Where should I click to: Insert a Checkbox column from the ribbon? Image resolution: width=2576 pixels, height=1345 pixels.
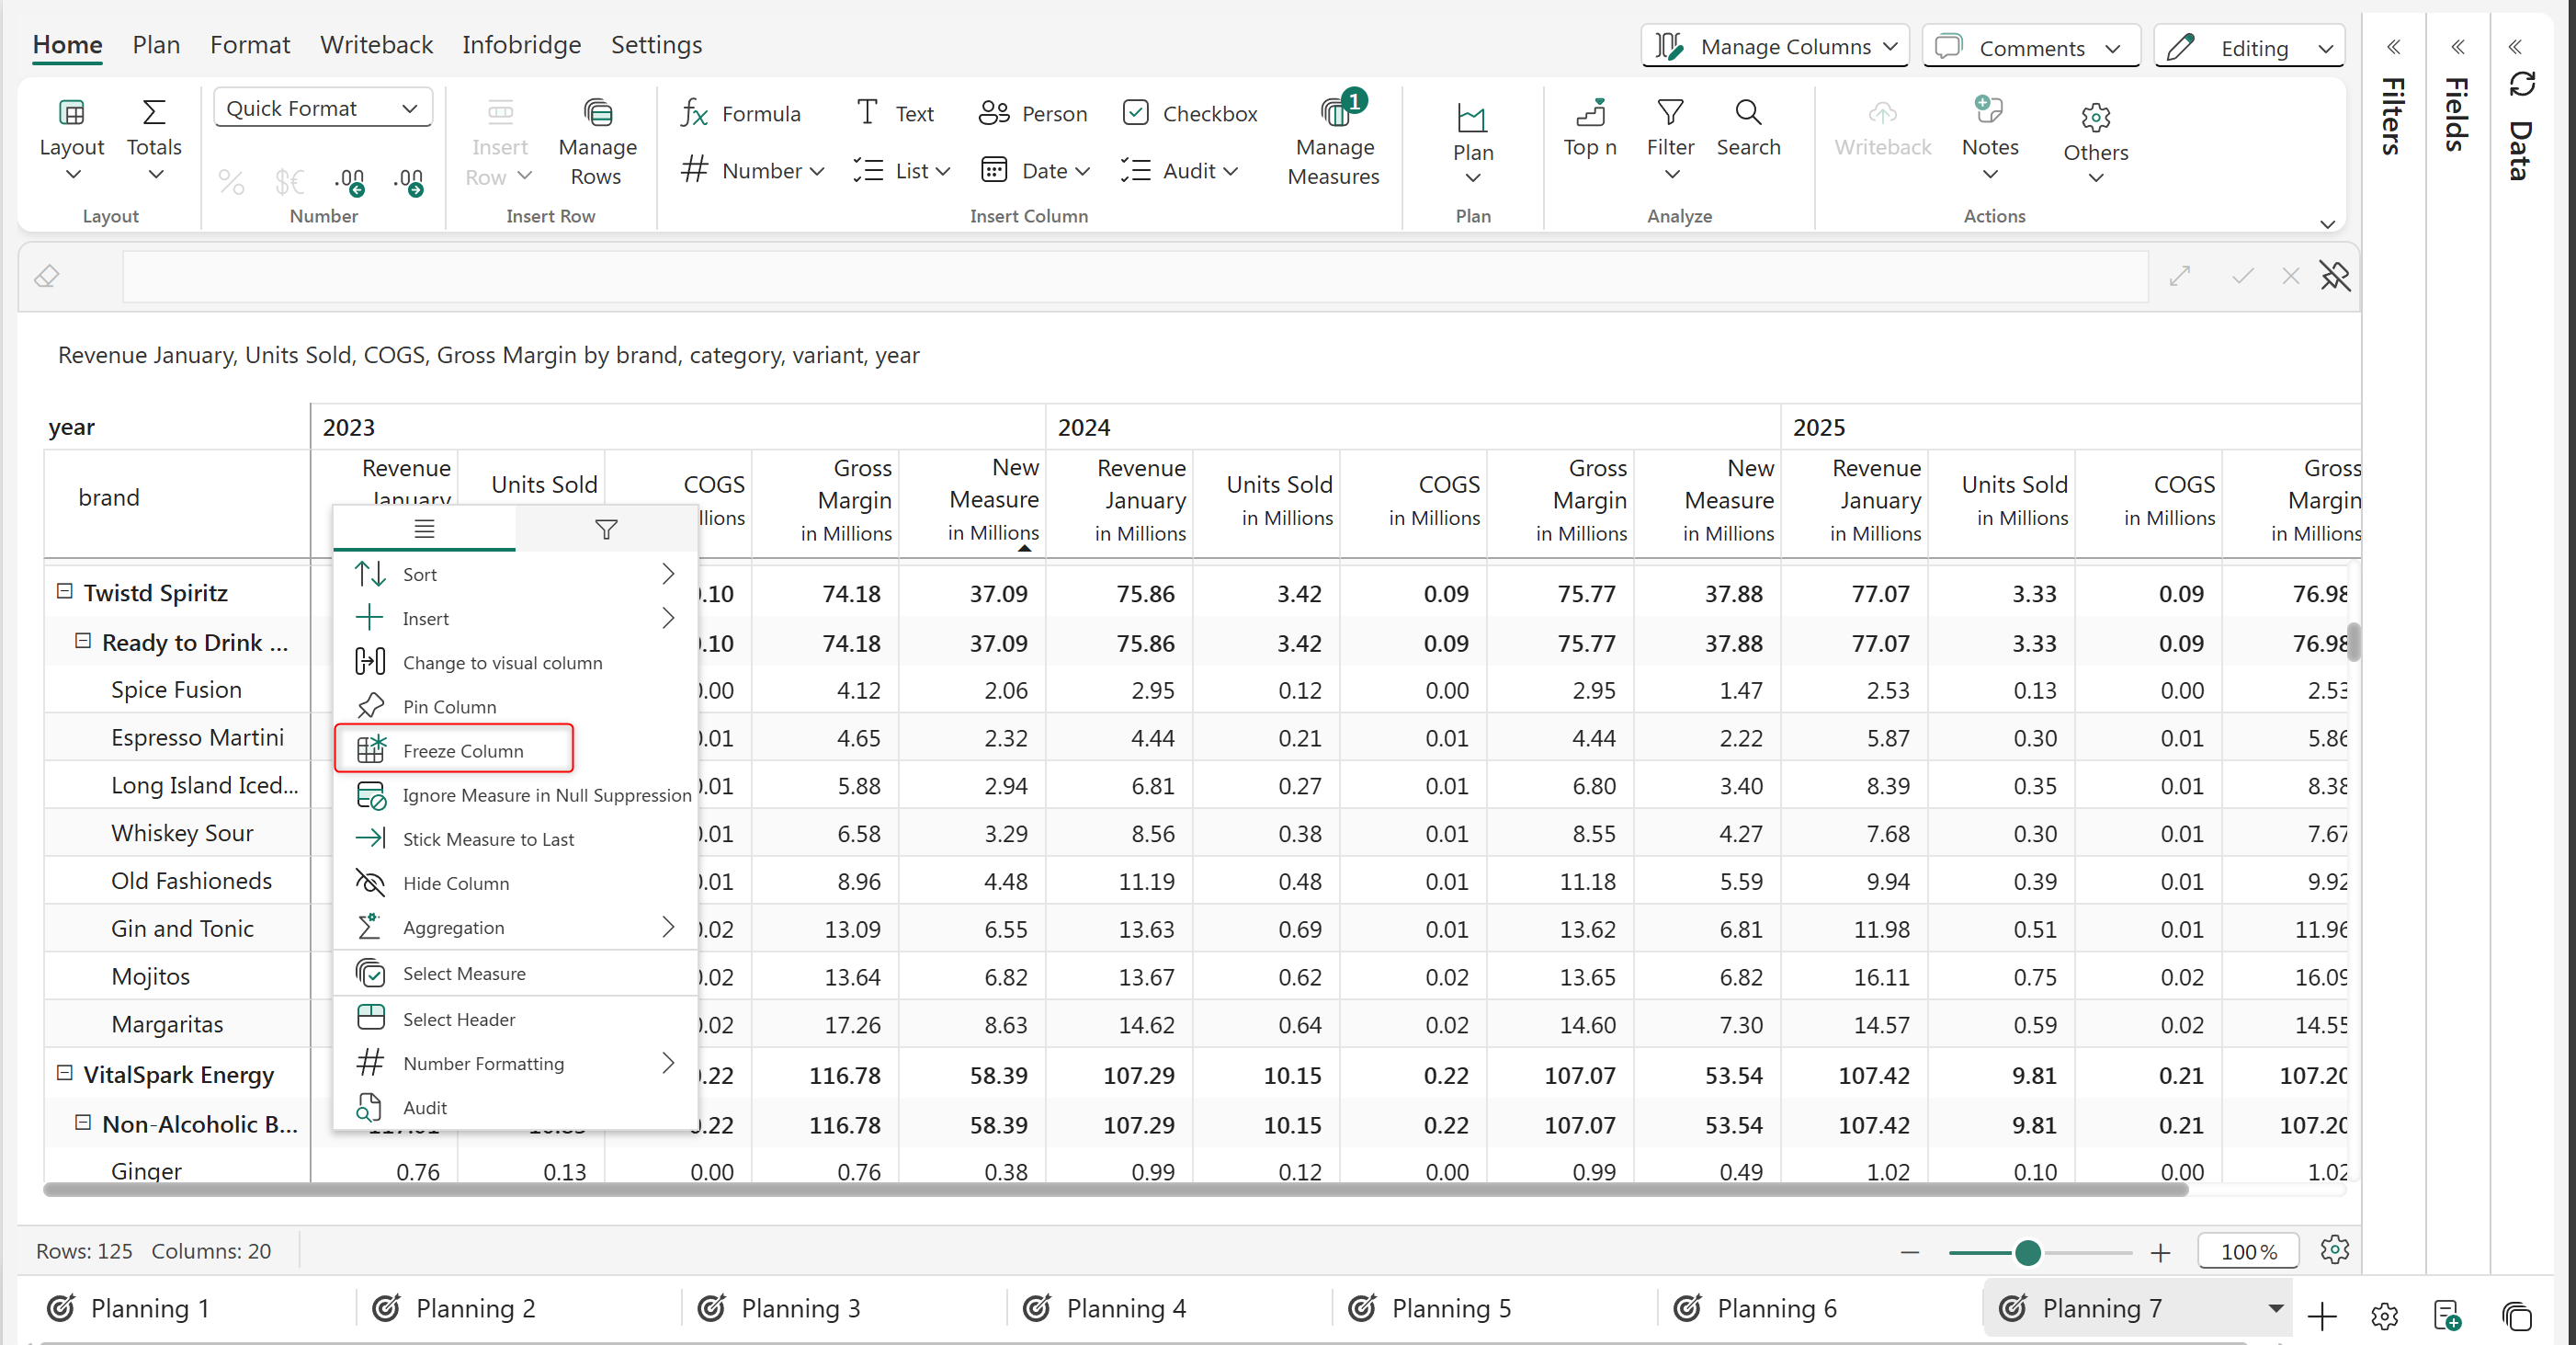(1189, 113)
